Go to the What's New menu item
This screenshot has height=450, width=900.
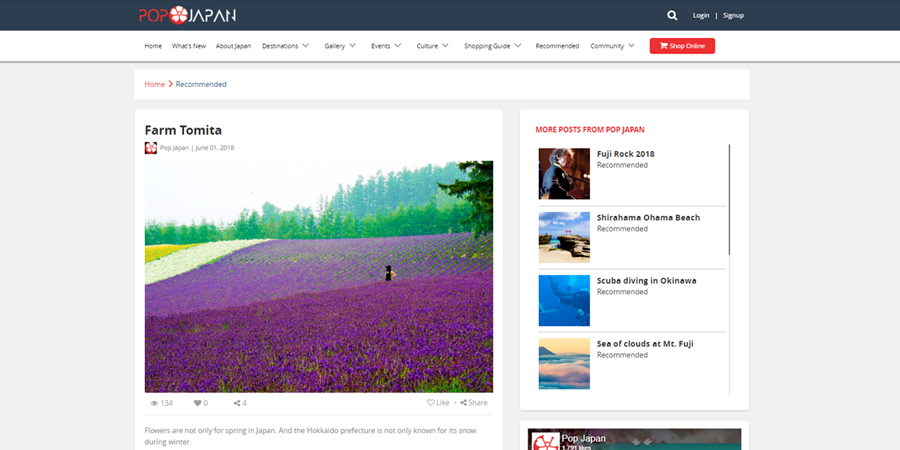coord(189,46)
